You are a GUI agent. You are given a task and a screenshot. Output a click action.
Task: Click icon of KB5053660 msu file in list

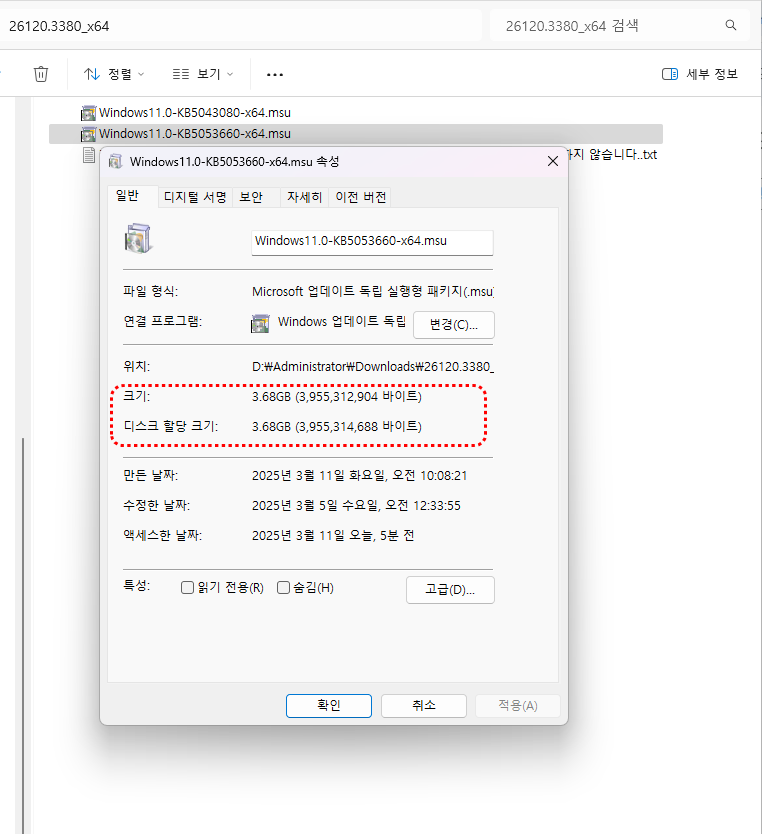click(88, 134)
